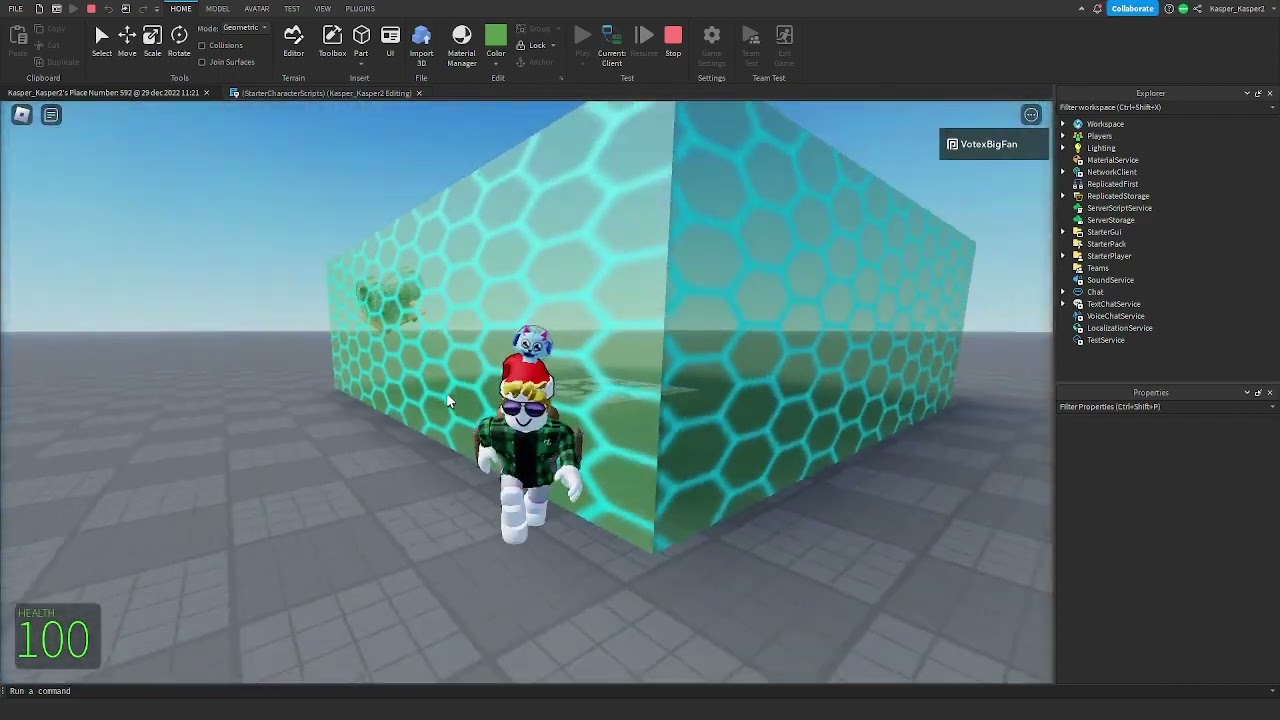Select ServerScriptService in the Explorer
Screen dimensions: 1280x720
tap(1119, 208)
